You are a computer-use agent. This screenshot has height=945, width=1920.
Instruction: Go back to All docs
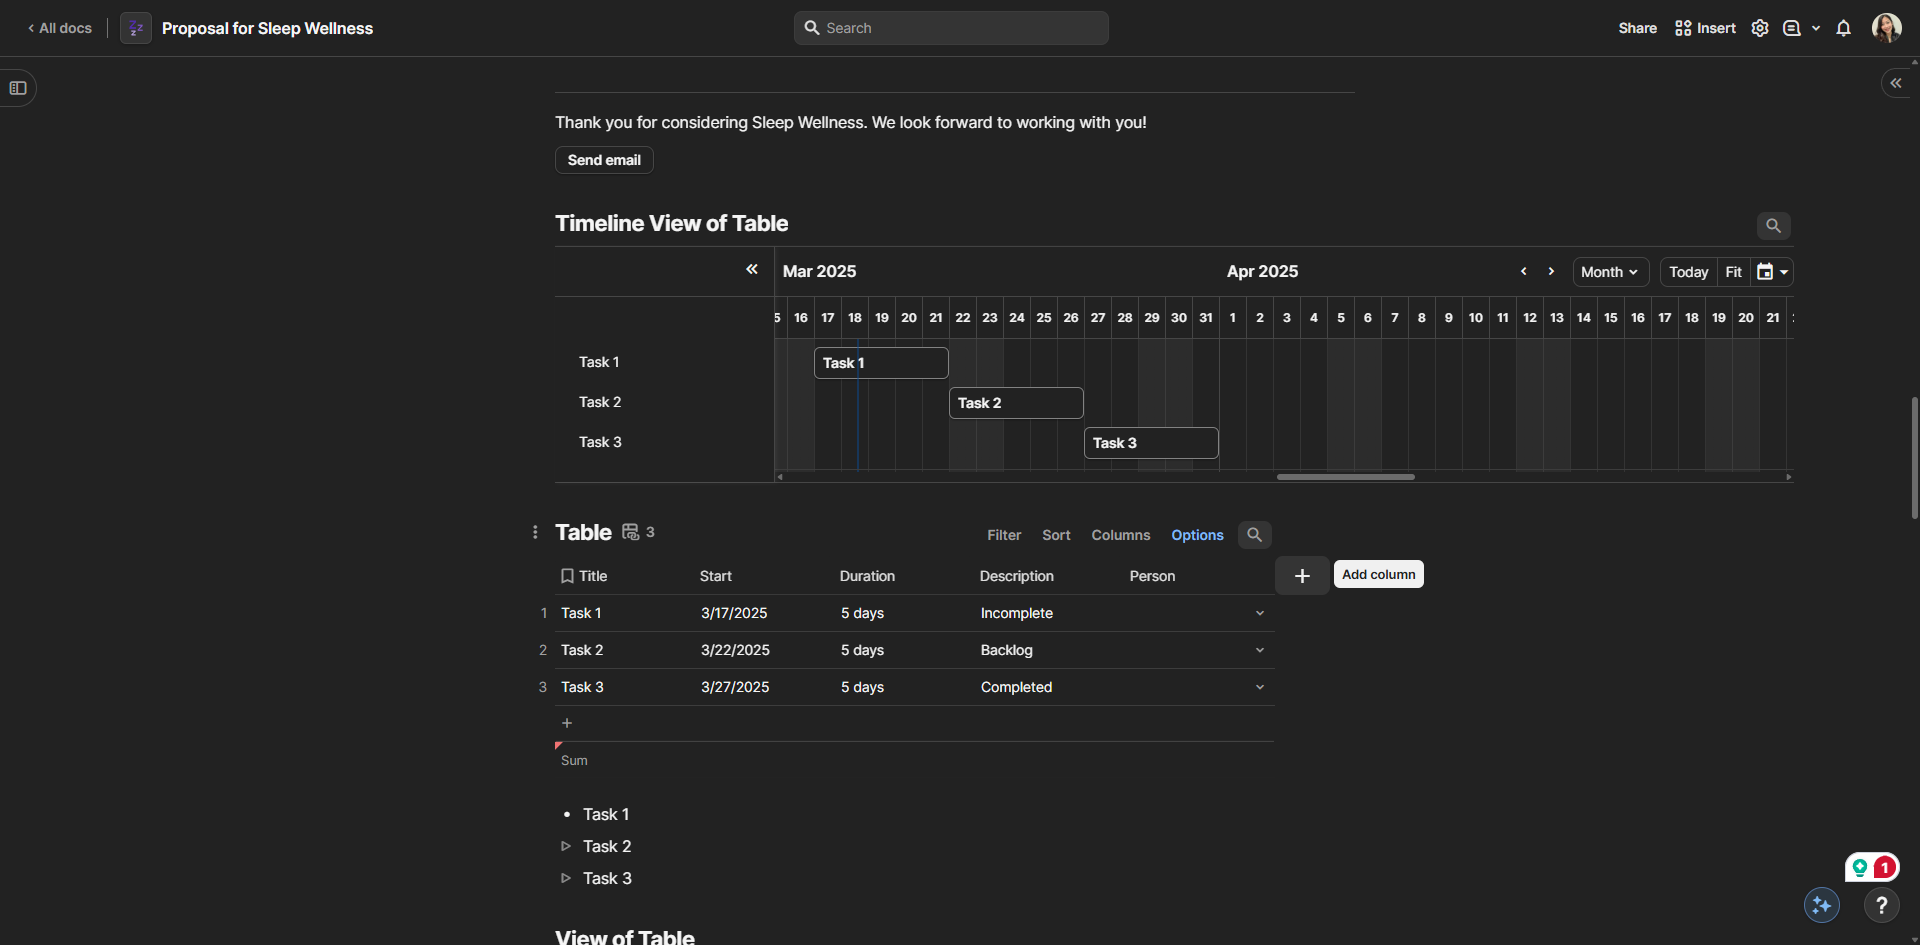point(60,28)
